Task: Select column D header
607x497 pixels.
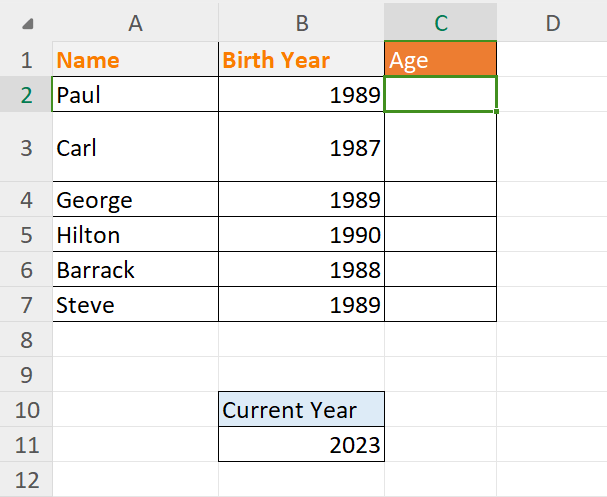Action: click(x=552, y=23)
